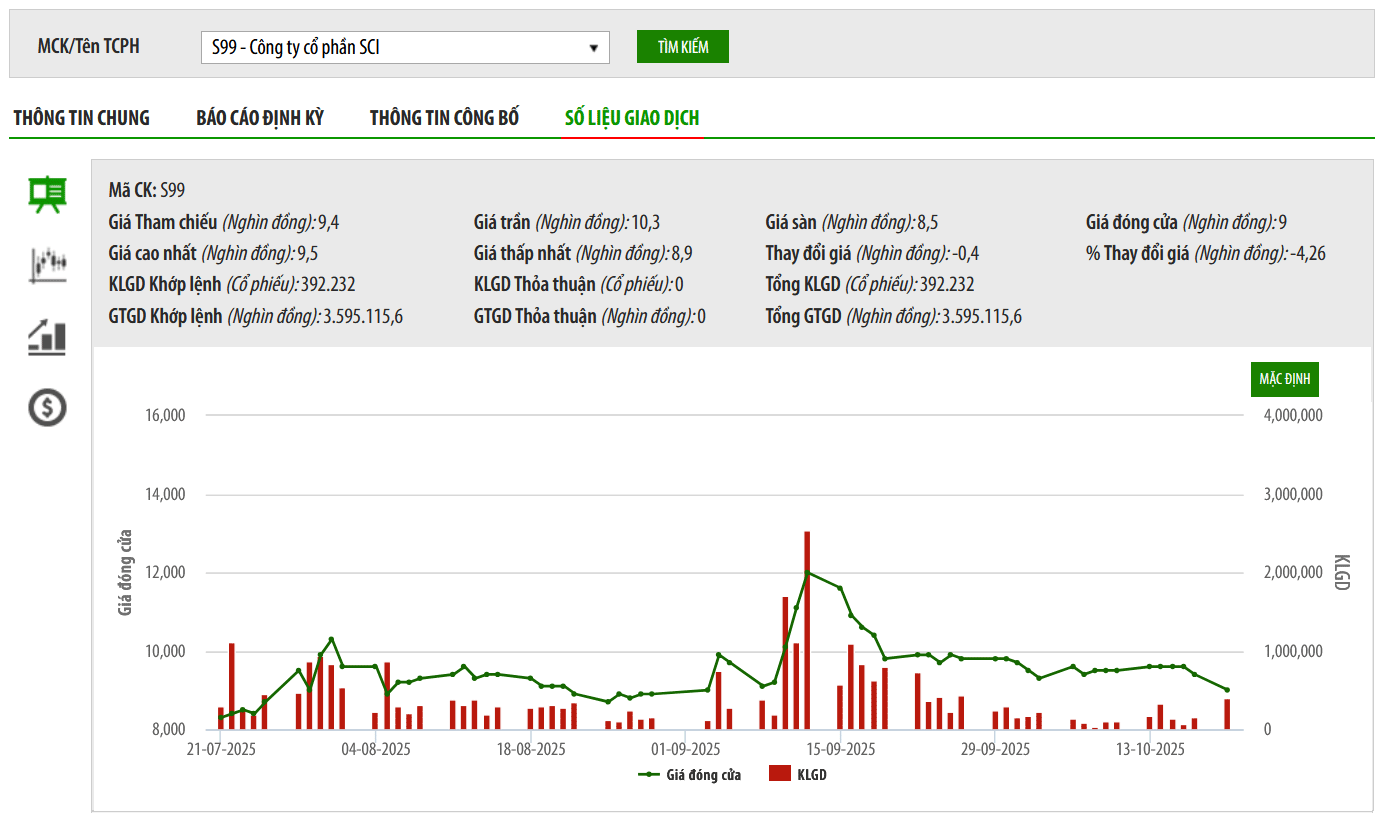Click the last data point on green line
1377x813 pixels.
(1227, 690)
